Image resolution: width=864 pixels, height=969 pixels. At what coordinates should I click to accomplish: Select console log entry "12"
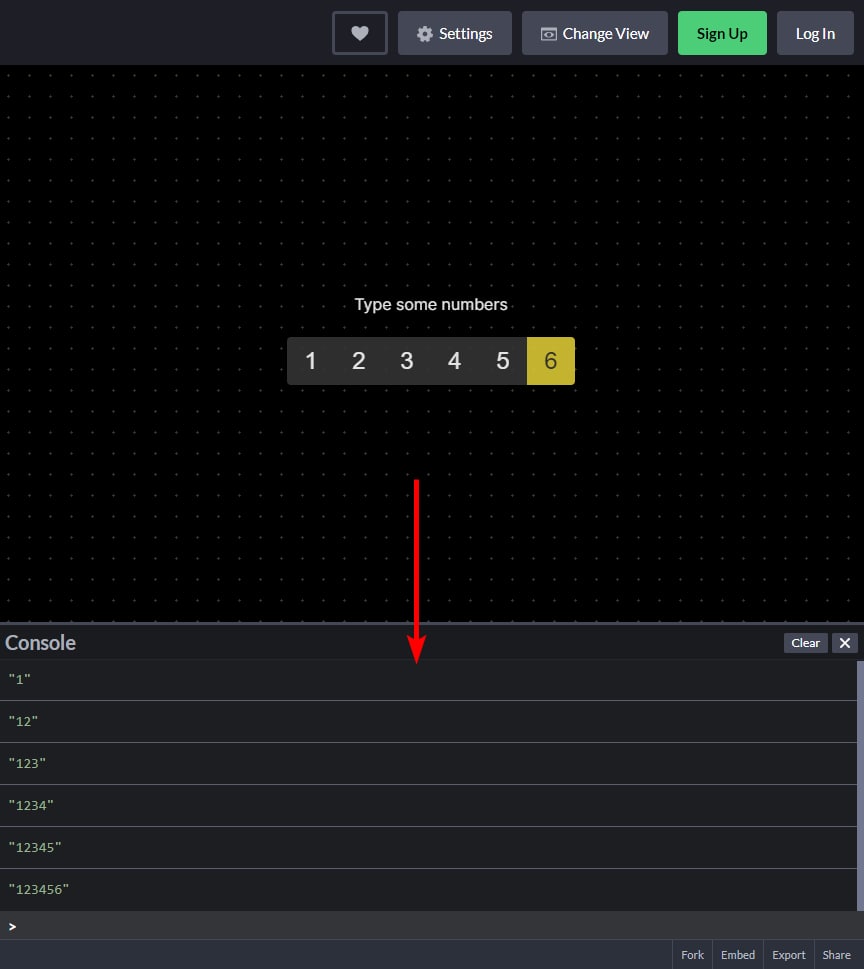pos(428,722)
